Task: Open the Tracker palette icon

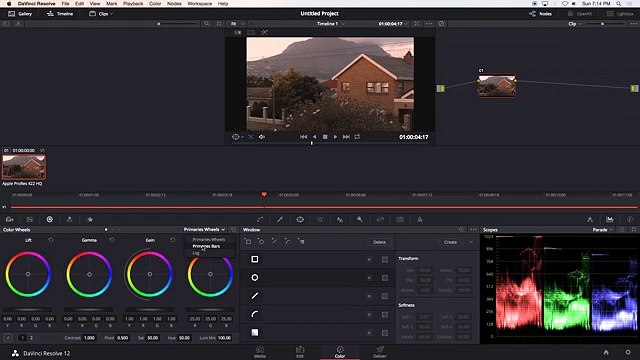Action: pyautogui.click(x=320, y=220)
